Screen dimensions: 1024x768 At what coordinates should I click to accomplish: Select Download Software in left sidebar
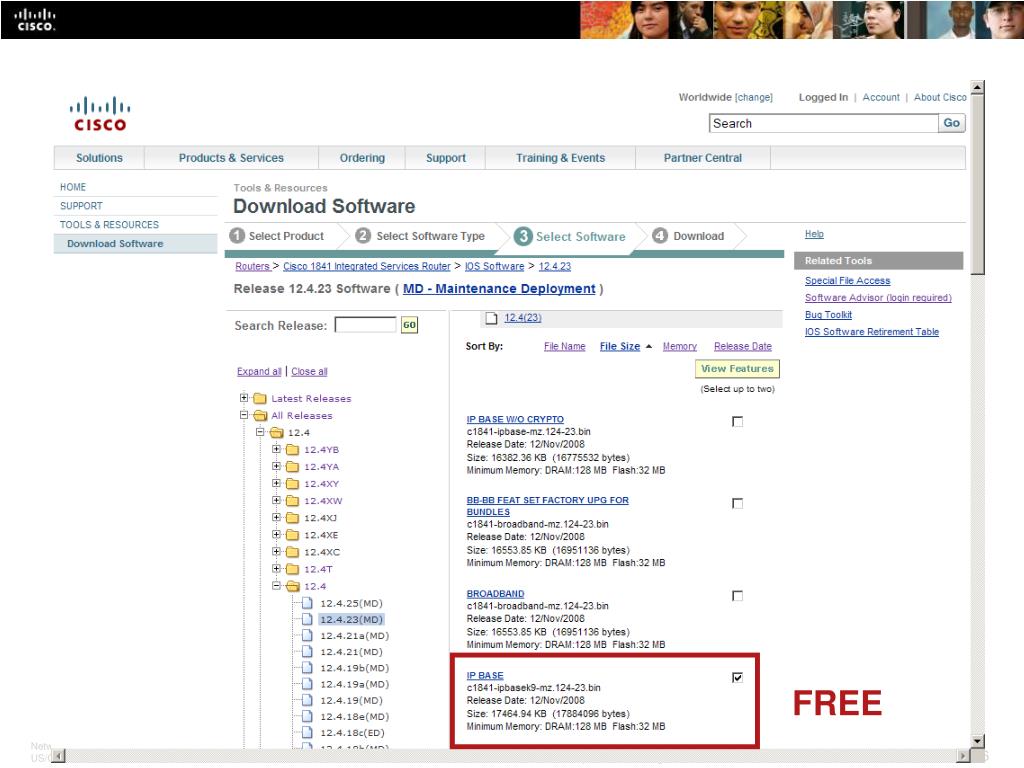coord(135,244)
